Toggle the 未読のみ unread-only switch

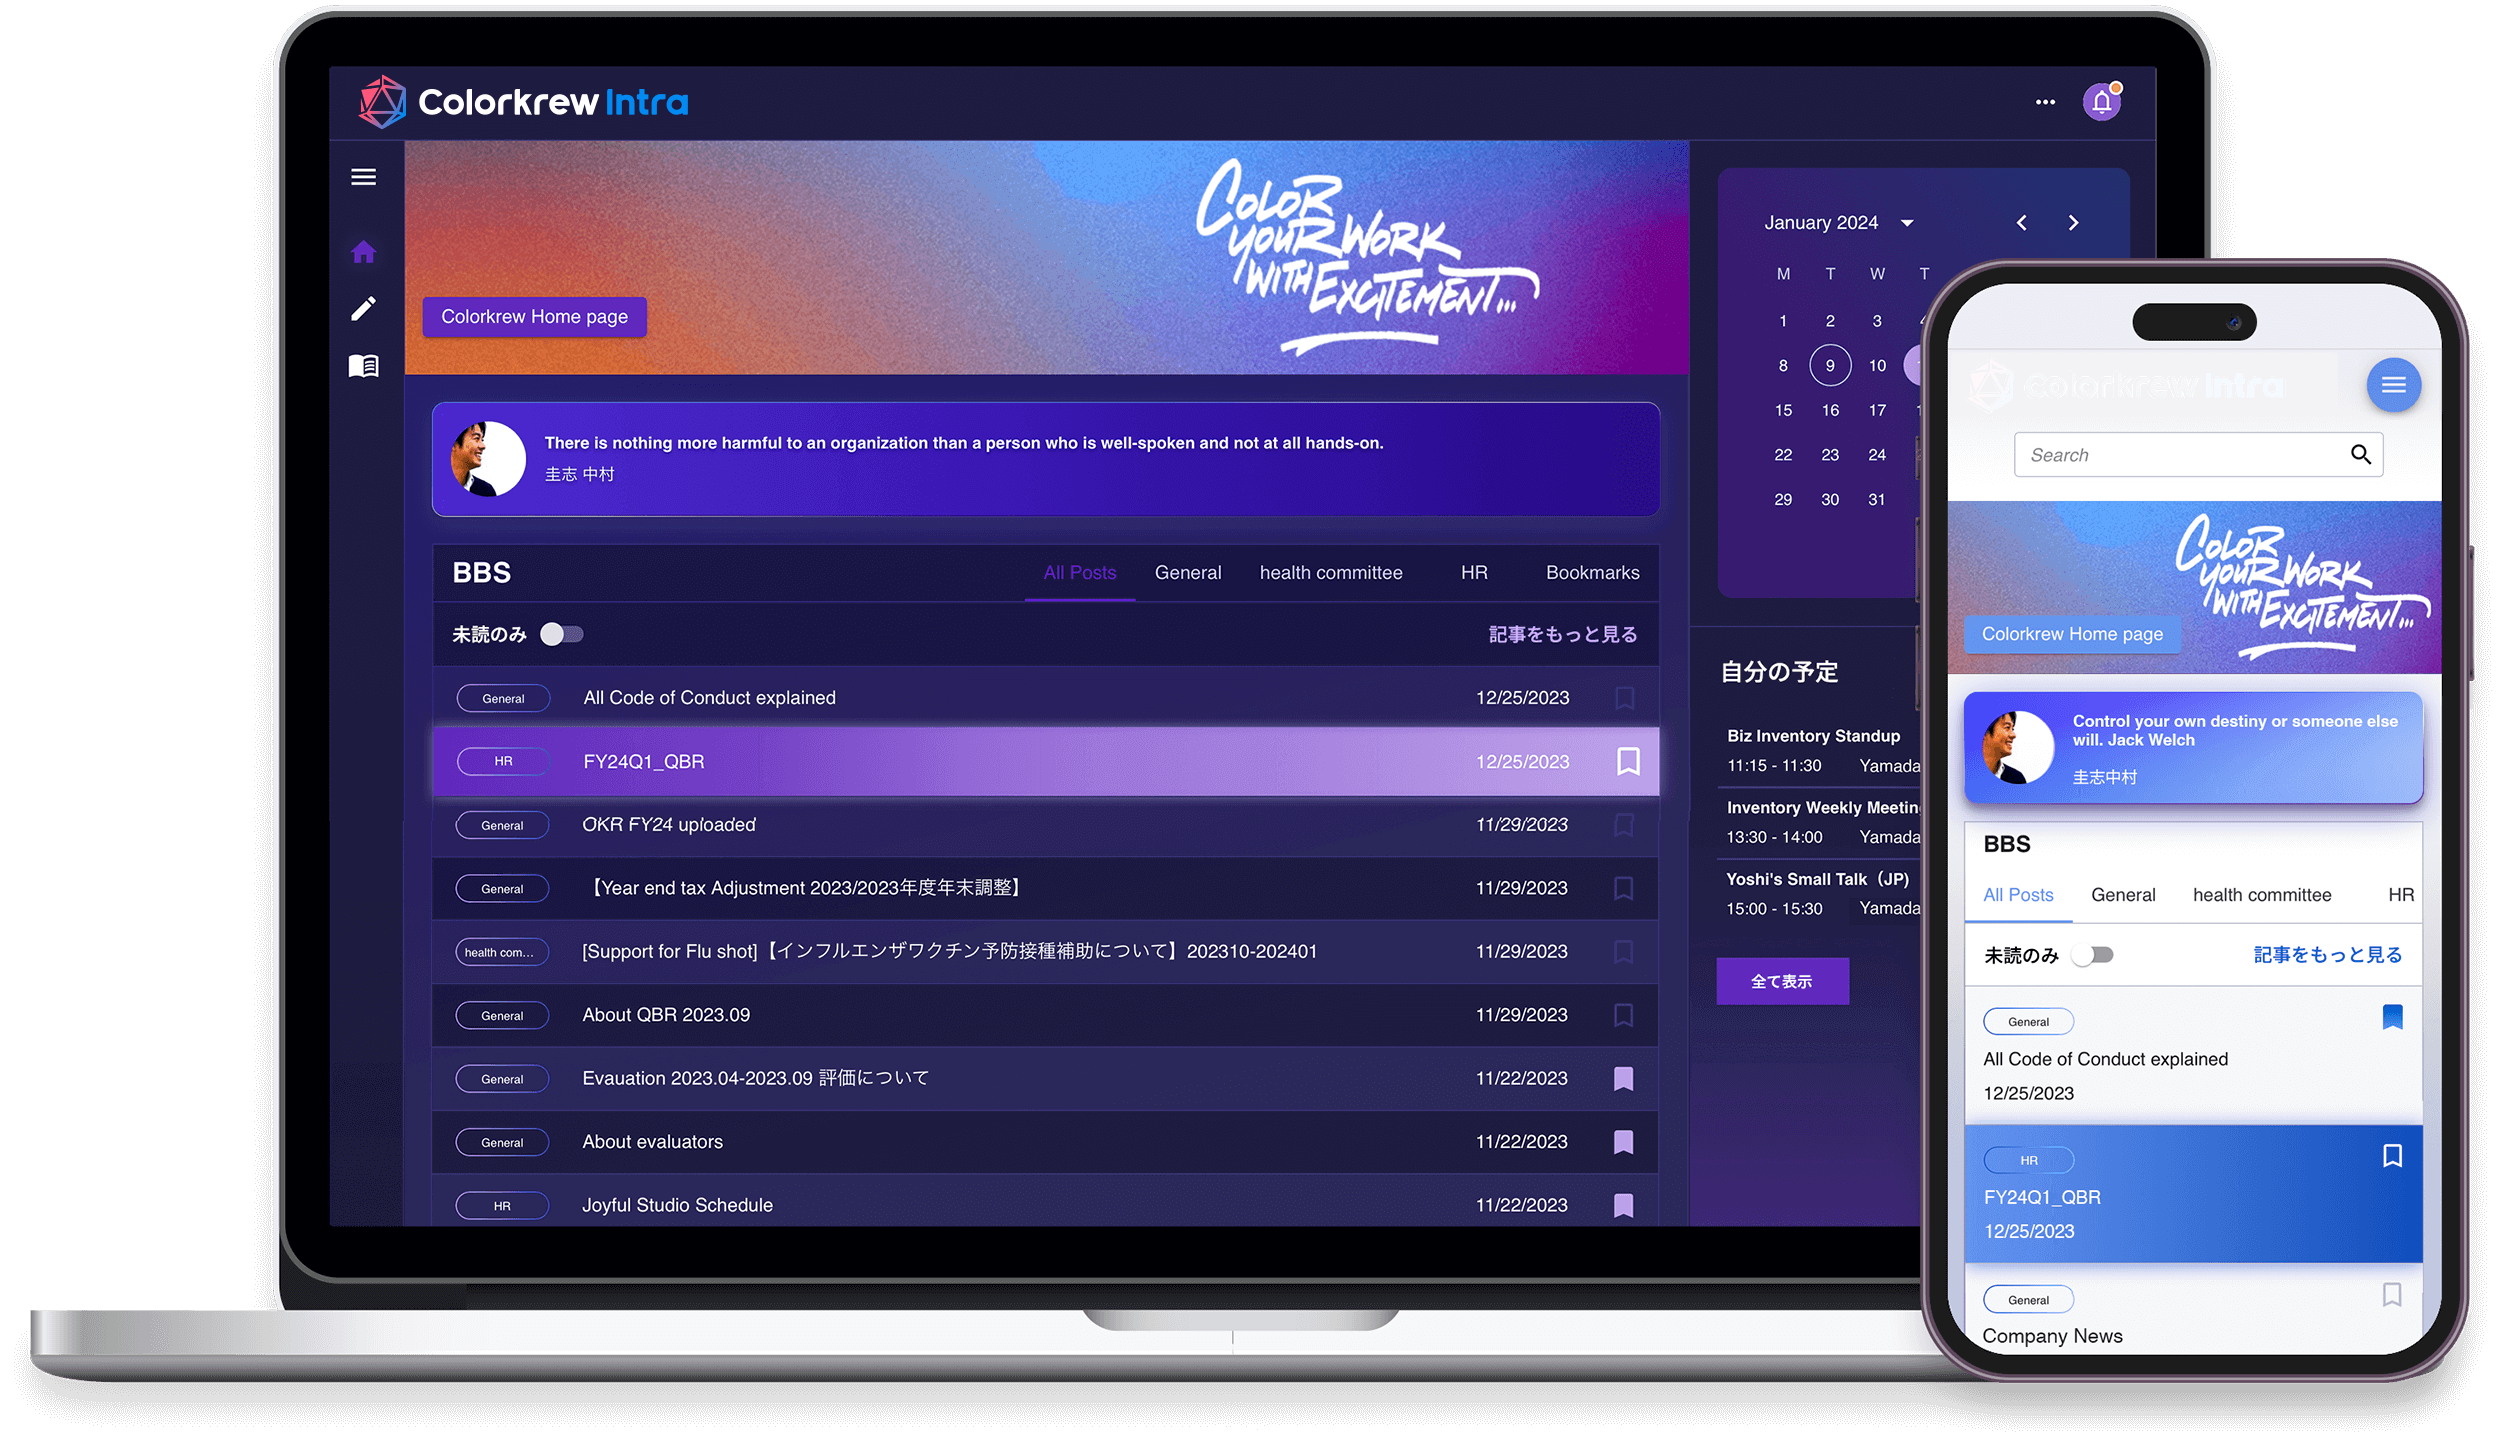click(561, 634)
